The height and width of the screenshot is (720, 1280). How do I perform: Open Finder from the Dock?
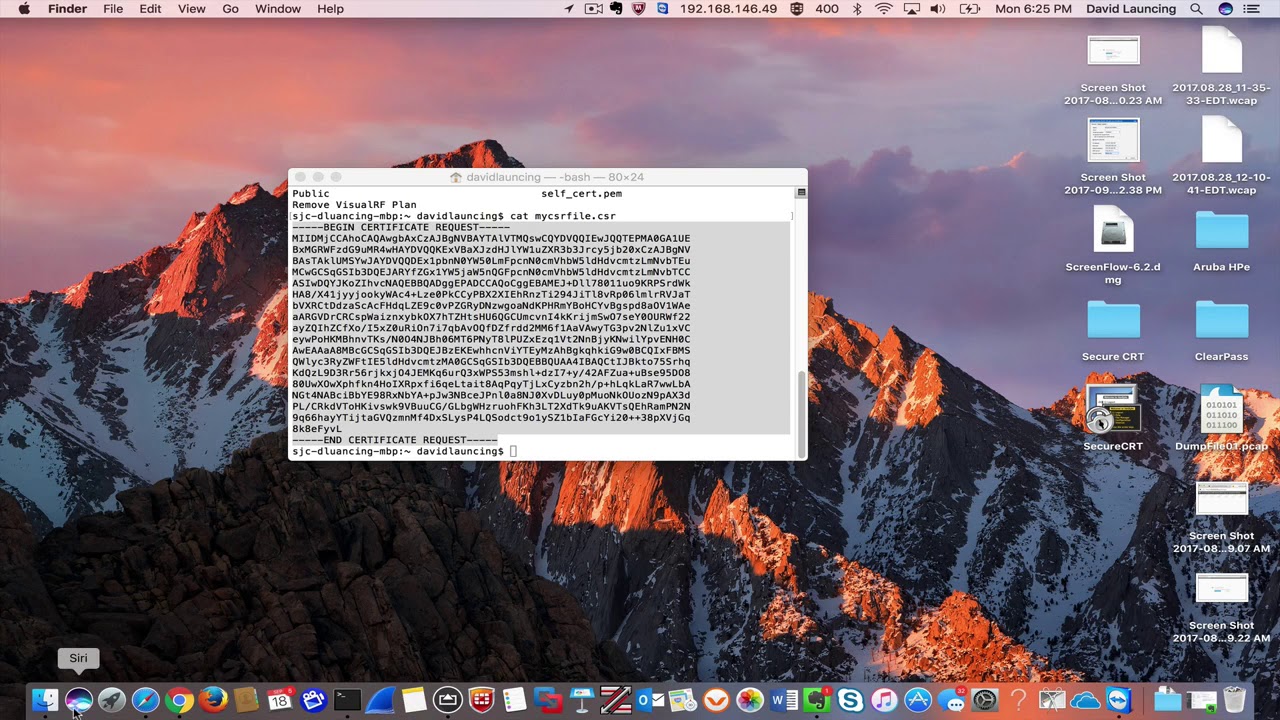point(45,700)
